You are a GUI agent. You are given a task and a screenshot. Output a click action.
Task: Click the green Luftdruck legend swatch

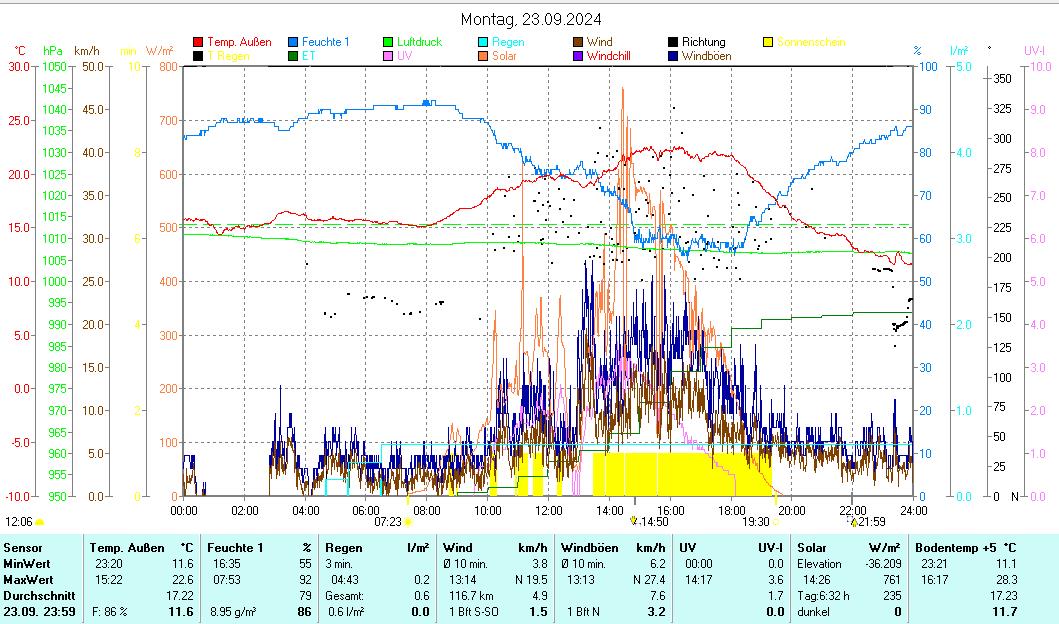click(388, 42)
